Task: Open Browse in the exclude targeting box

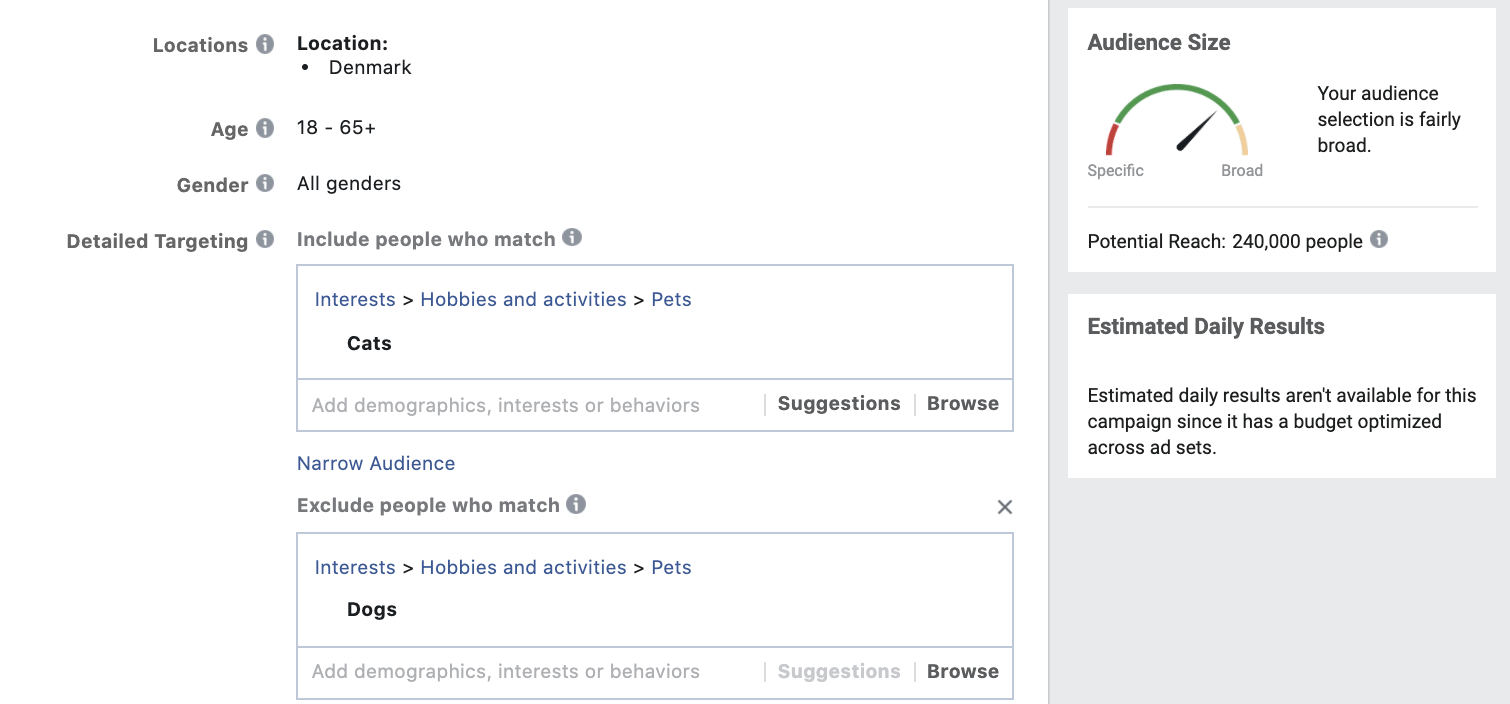Action: tap(962, 672)
